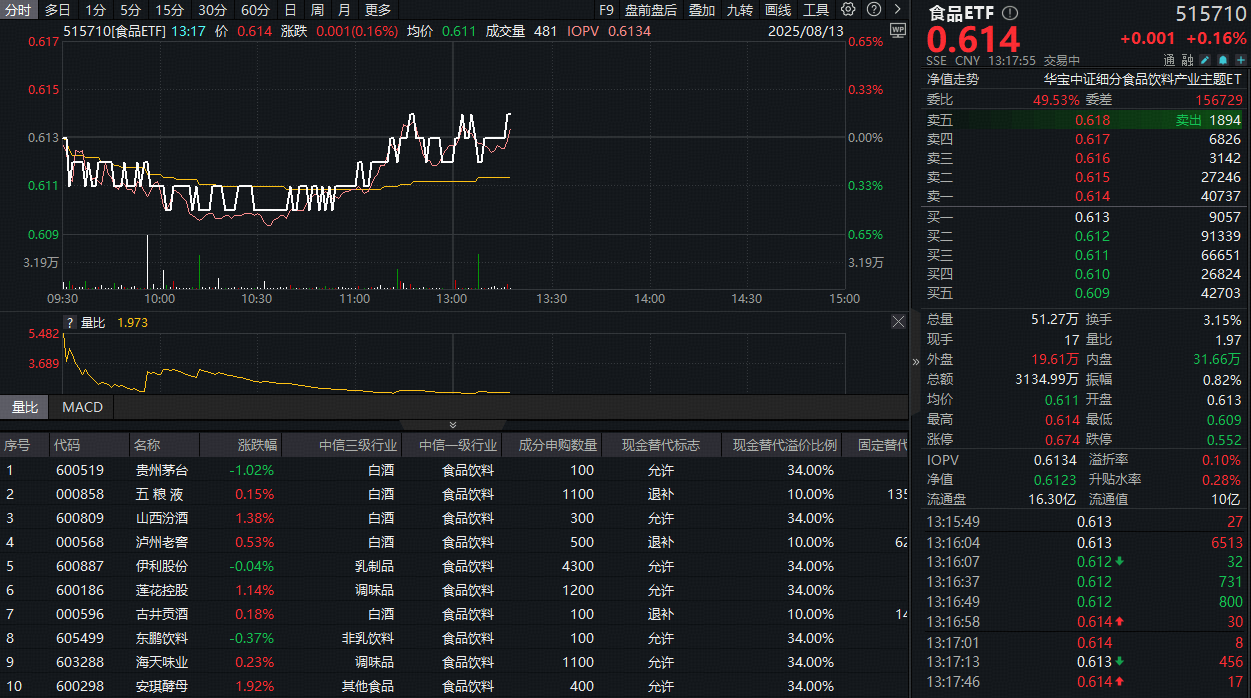This screenshot has height=698, width=1251.
Task: Open the 叠加 overlay menu
Action: pyautogui.click(x=702, y=10)
